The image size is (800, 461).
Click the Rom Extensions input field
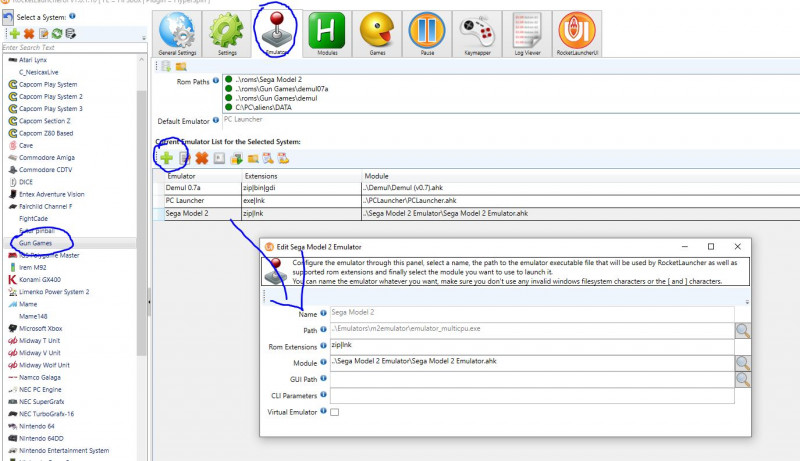tap(532, 346)
